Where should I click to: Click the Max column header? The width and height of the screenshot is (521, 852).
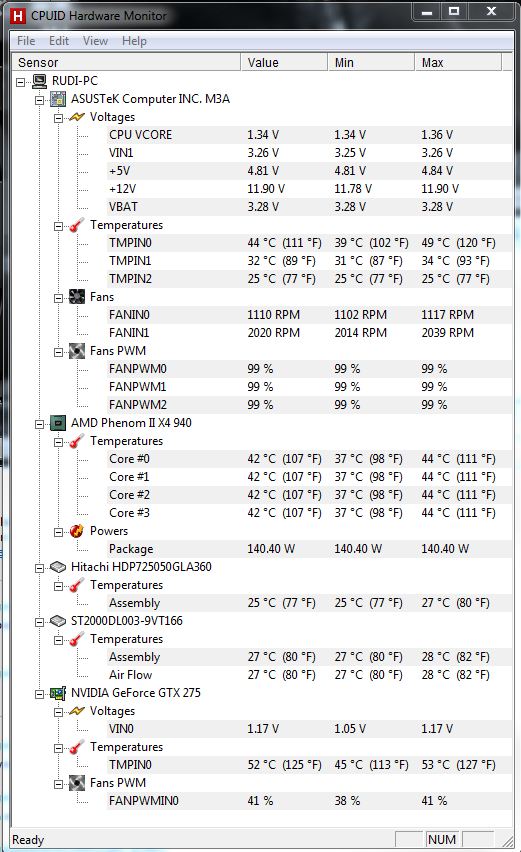pos(458,62)
